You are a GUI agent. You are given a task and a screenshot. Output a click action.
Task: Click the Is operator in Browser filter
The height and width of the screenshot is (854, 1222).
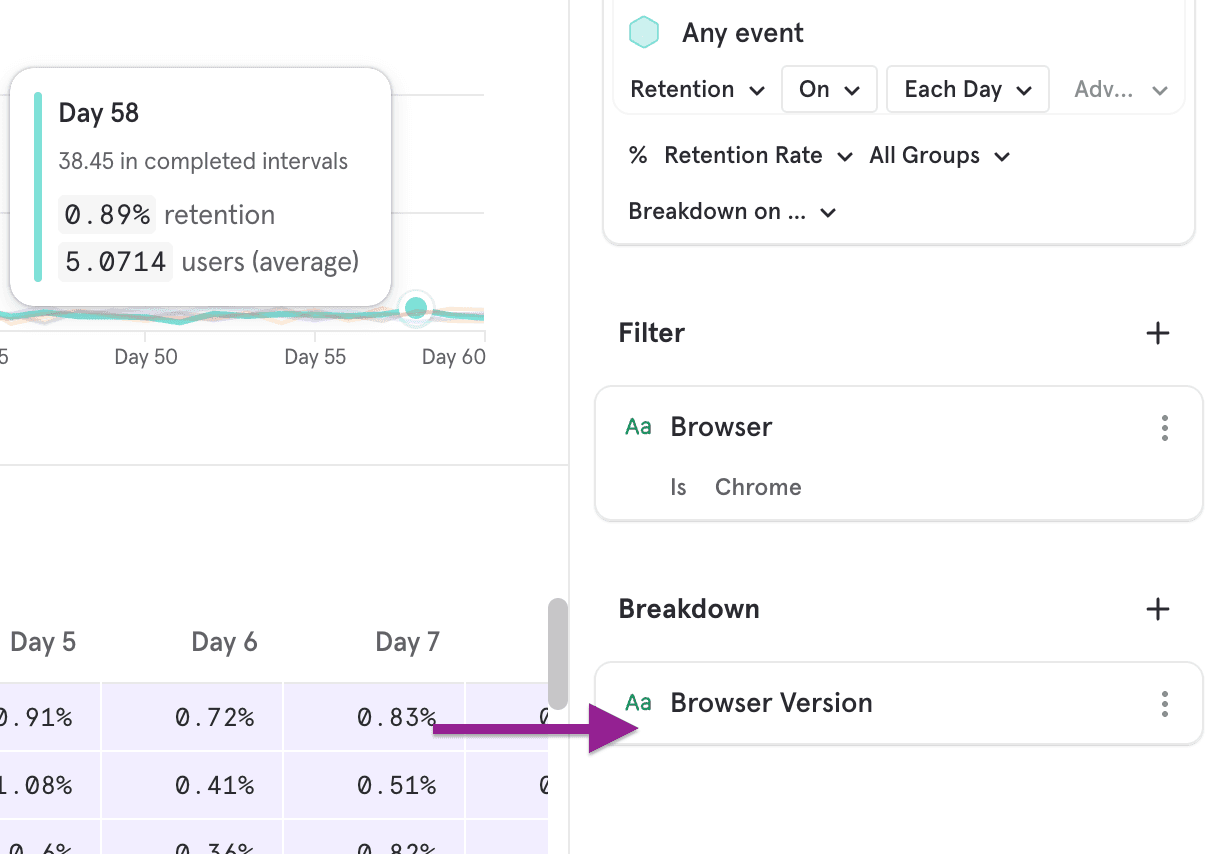678,487
